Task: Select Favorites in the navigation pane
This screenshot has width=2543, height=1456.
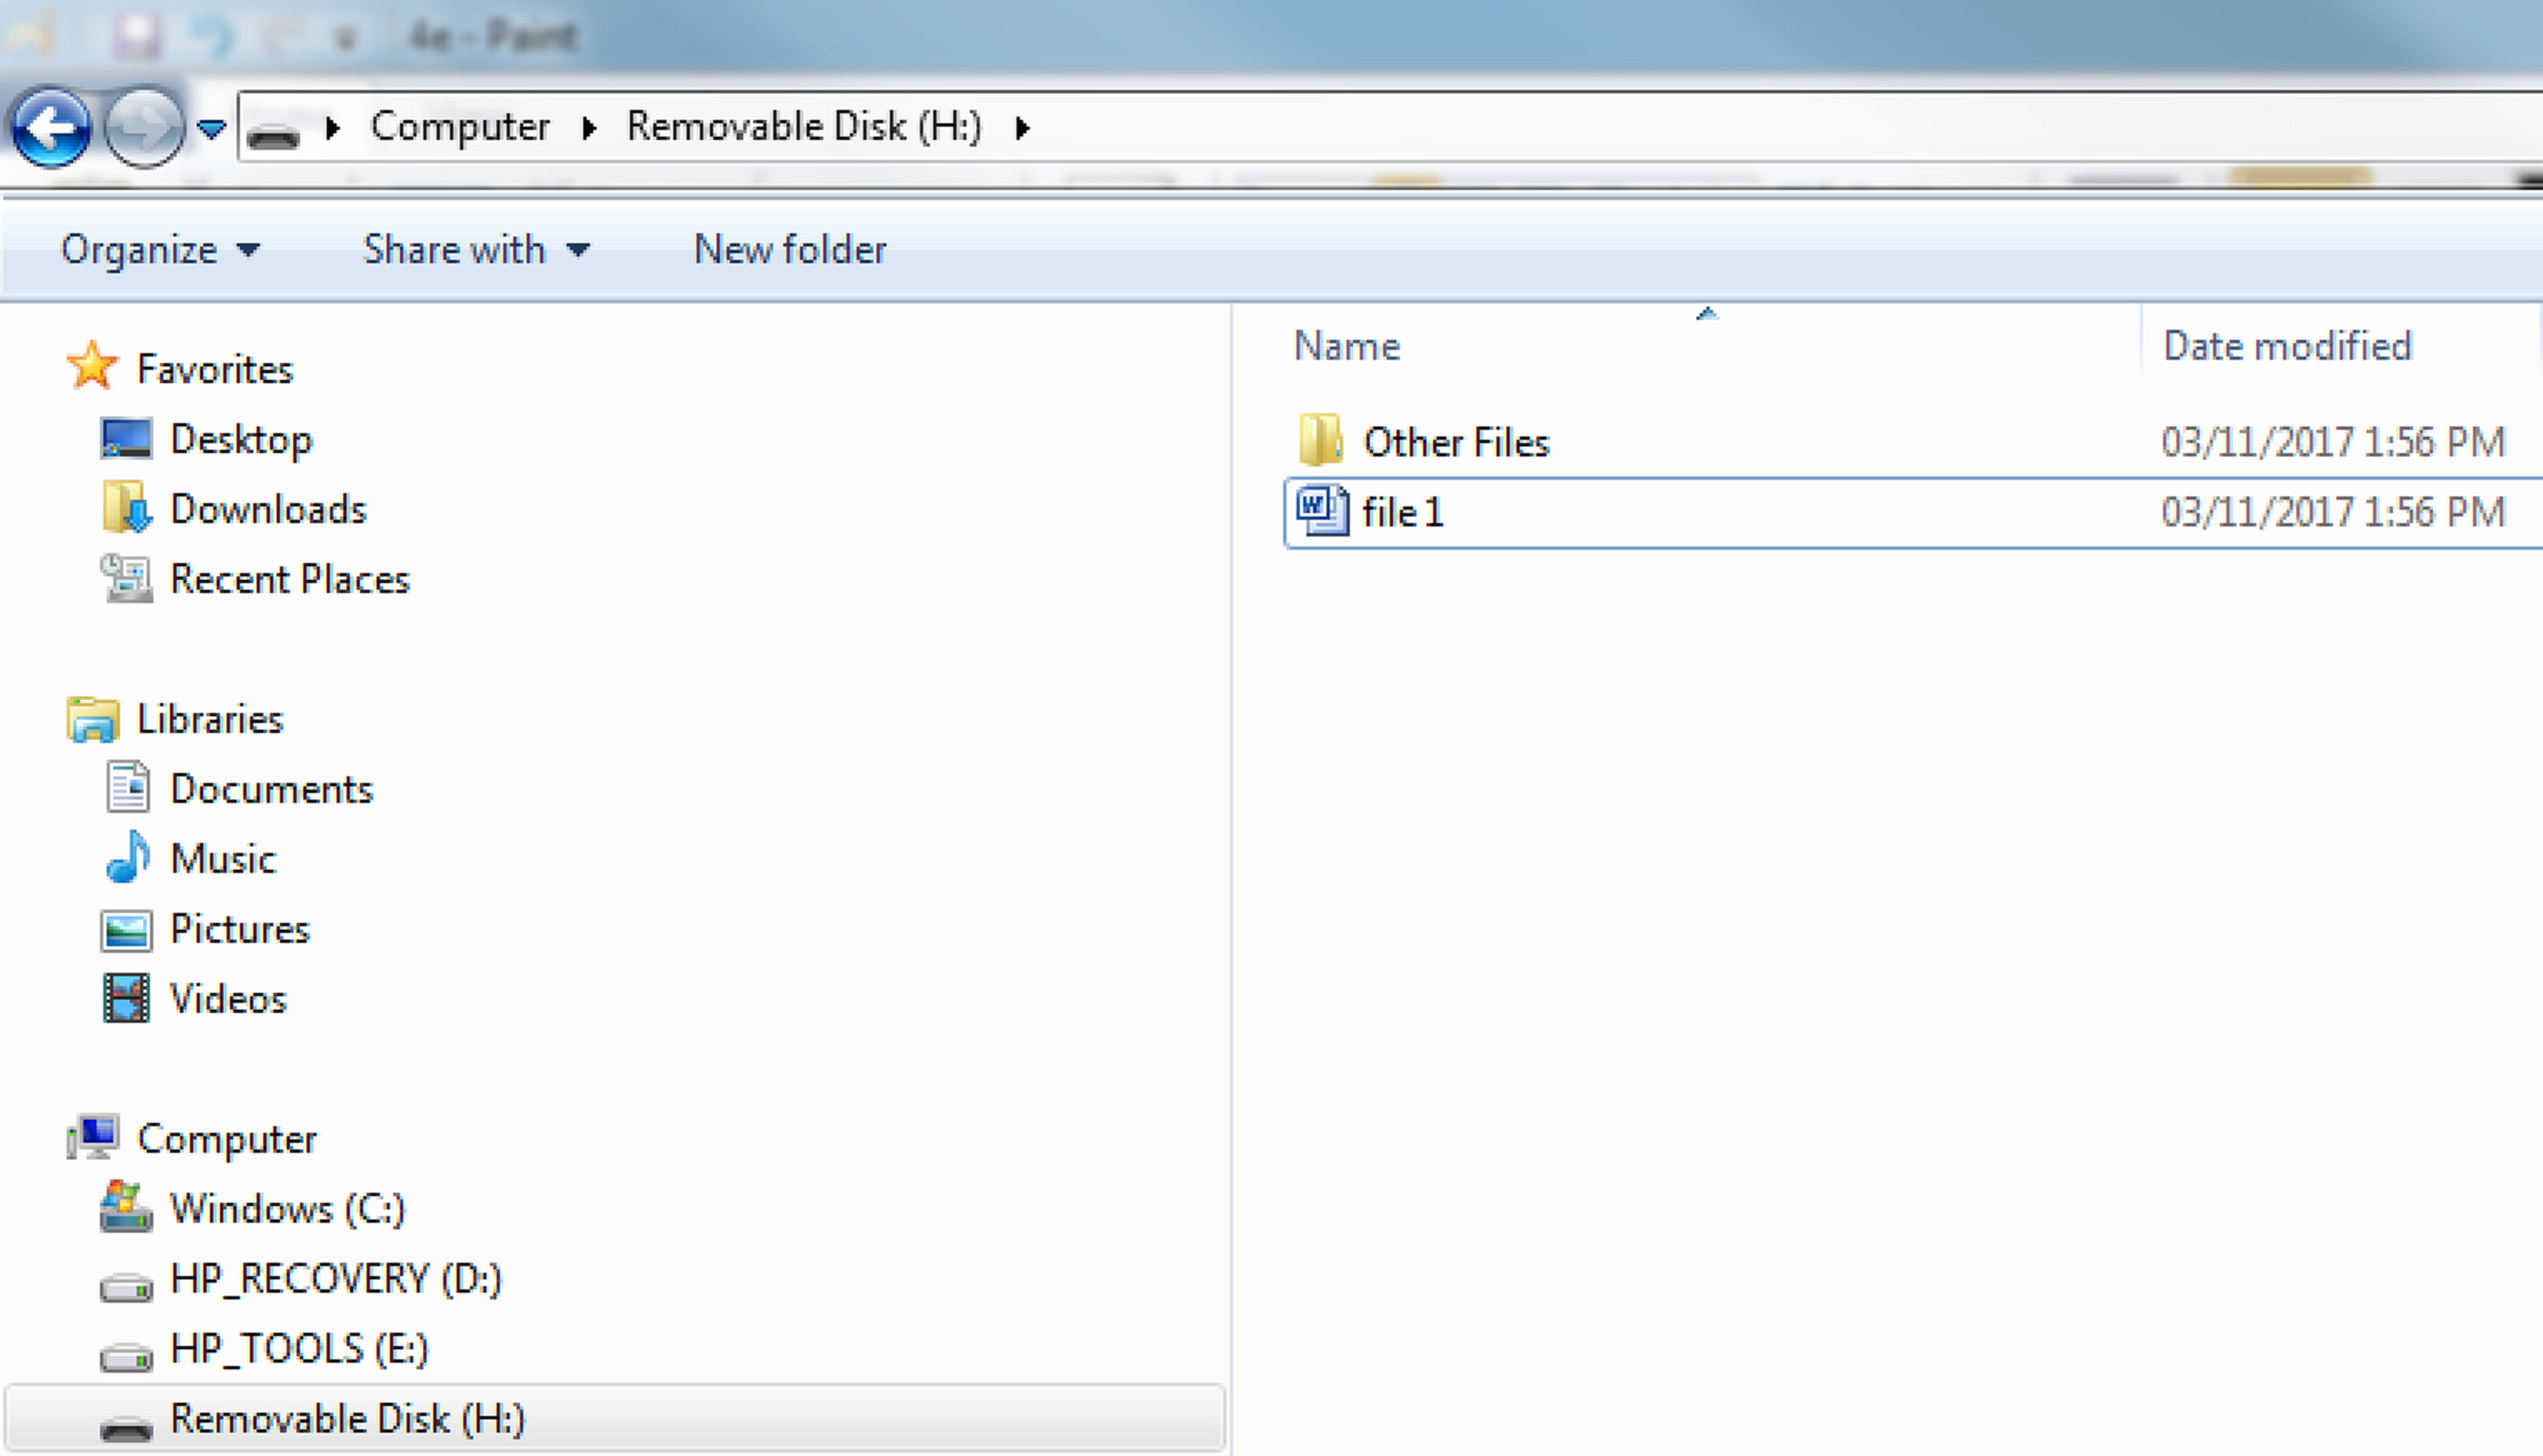Action: [x=215, y=370]
